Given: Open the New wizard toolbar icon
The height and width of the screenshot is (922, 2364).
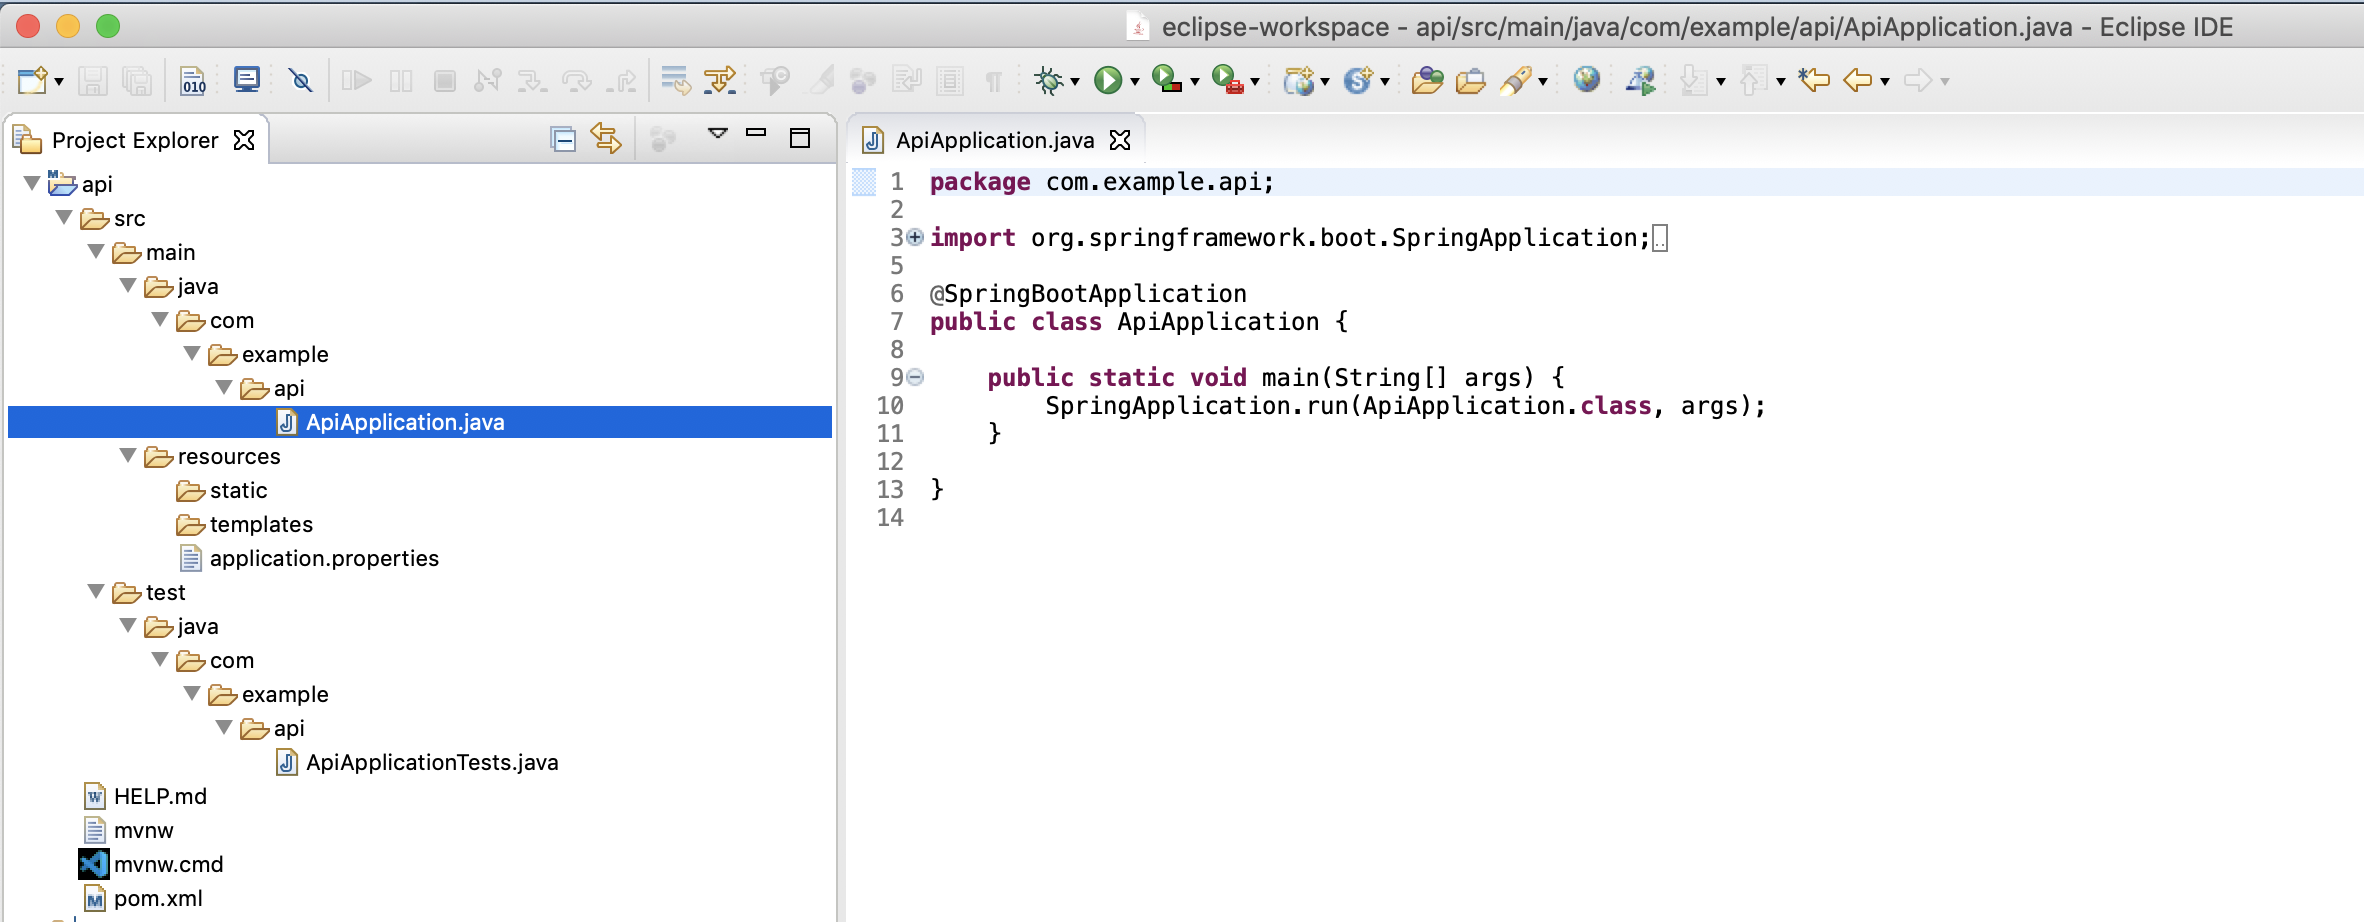Looking at the screenshot, I should [x=30, y=81].
